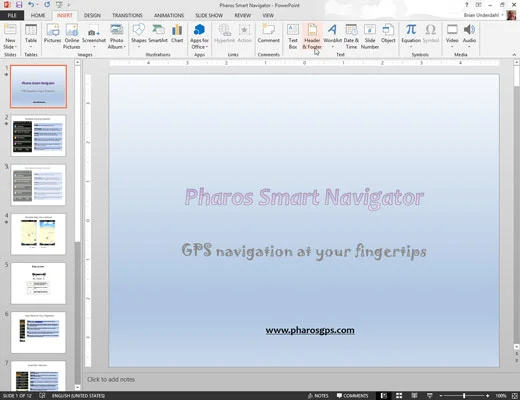Insert an Object

[388, 34]
